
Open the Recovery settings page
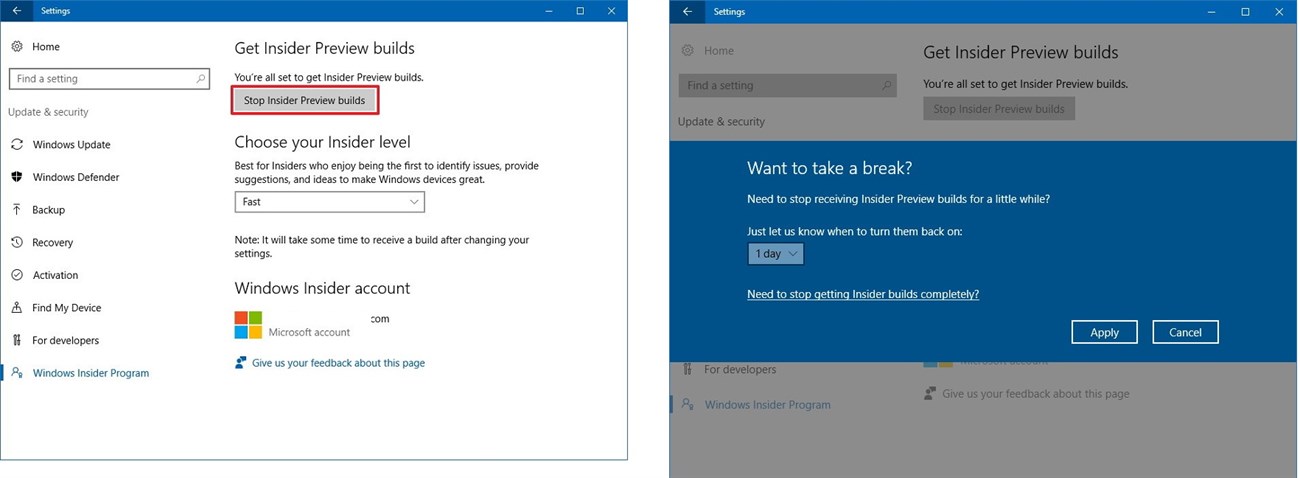click(52, 243)
